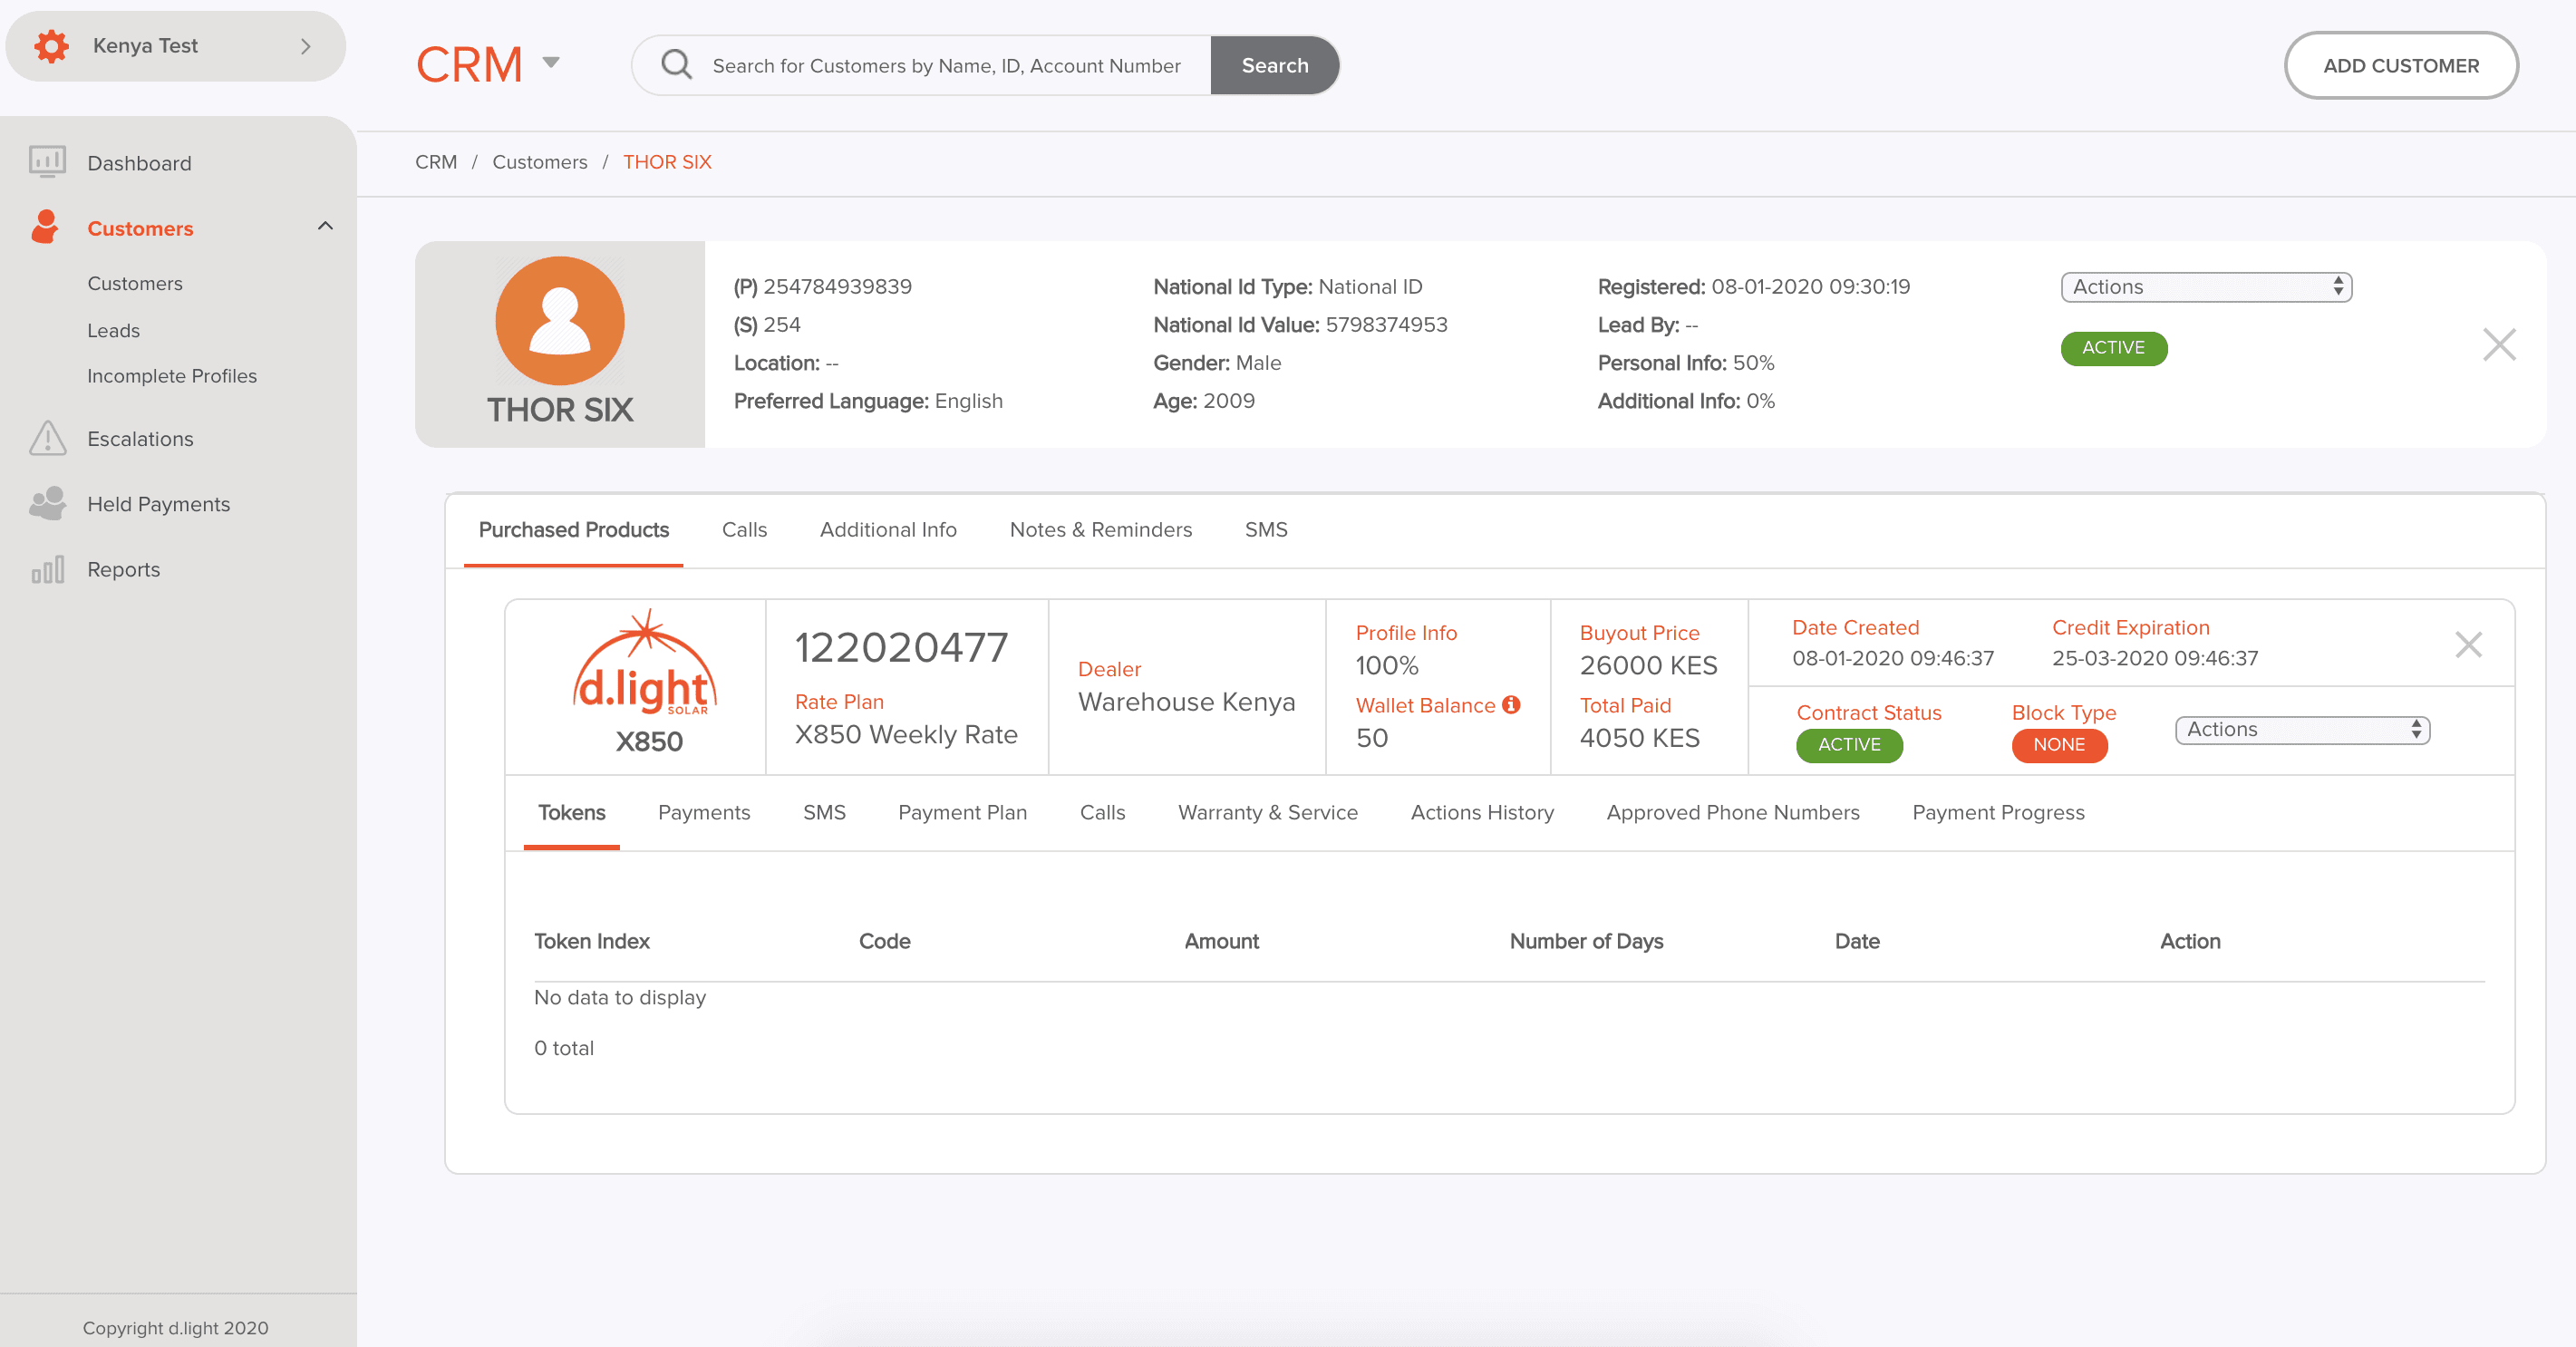
Task: Switch to the Notes & Reminders tab
Action: point(1100,530)
